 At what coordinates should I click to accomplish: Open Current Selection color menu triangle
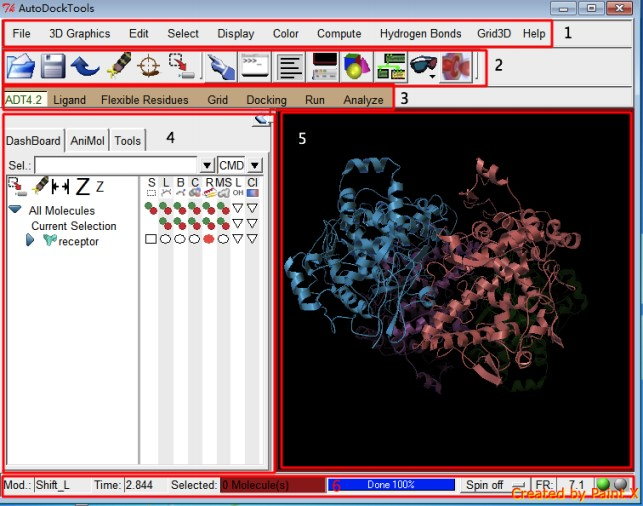tap(252, 223)
